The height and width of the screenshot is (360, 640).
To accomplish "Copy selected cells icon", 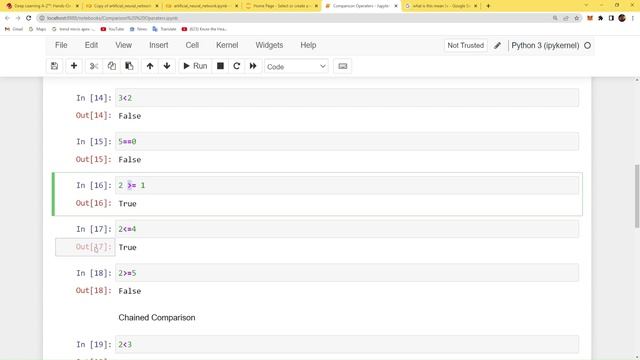I will point(111,66).
